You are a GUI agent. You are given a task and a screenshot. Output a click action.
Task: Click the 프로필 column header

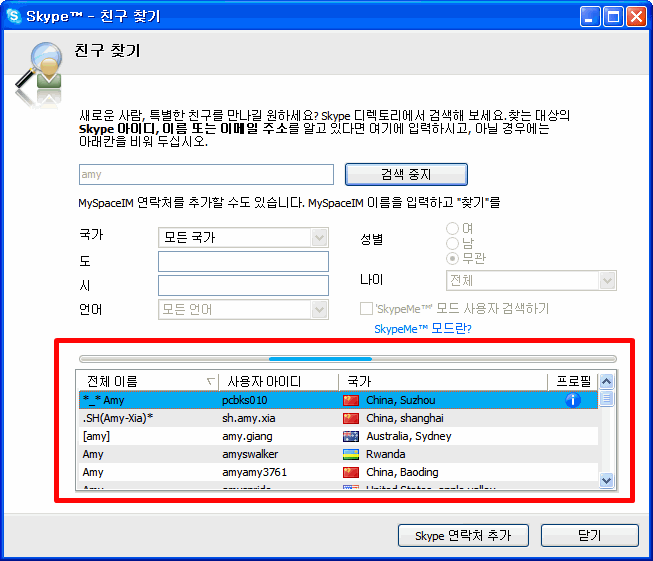pyautogui.click(x=573, y=381)
